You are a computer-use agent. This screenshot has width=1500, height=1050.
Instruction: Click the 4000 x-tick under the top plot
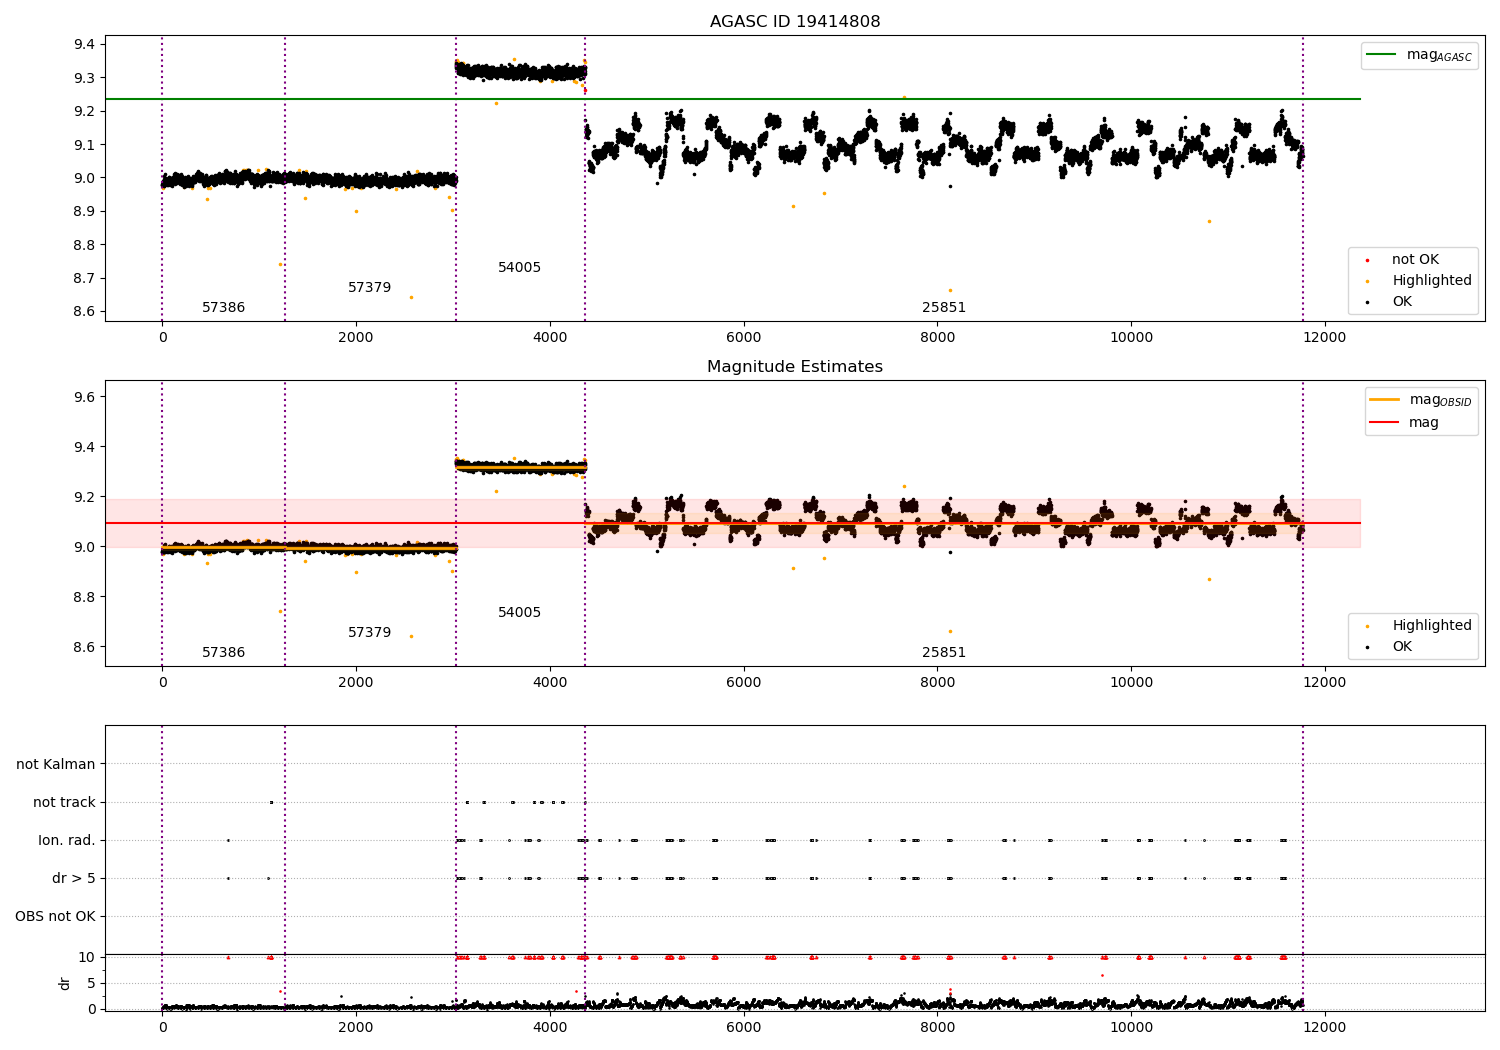coord(550,338)
